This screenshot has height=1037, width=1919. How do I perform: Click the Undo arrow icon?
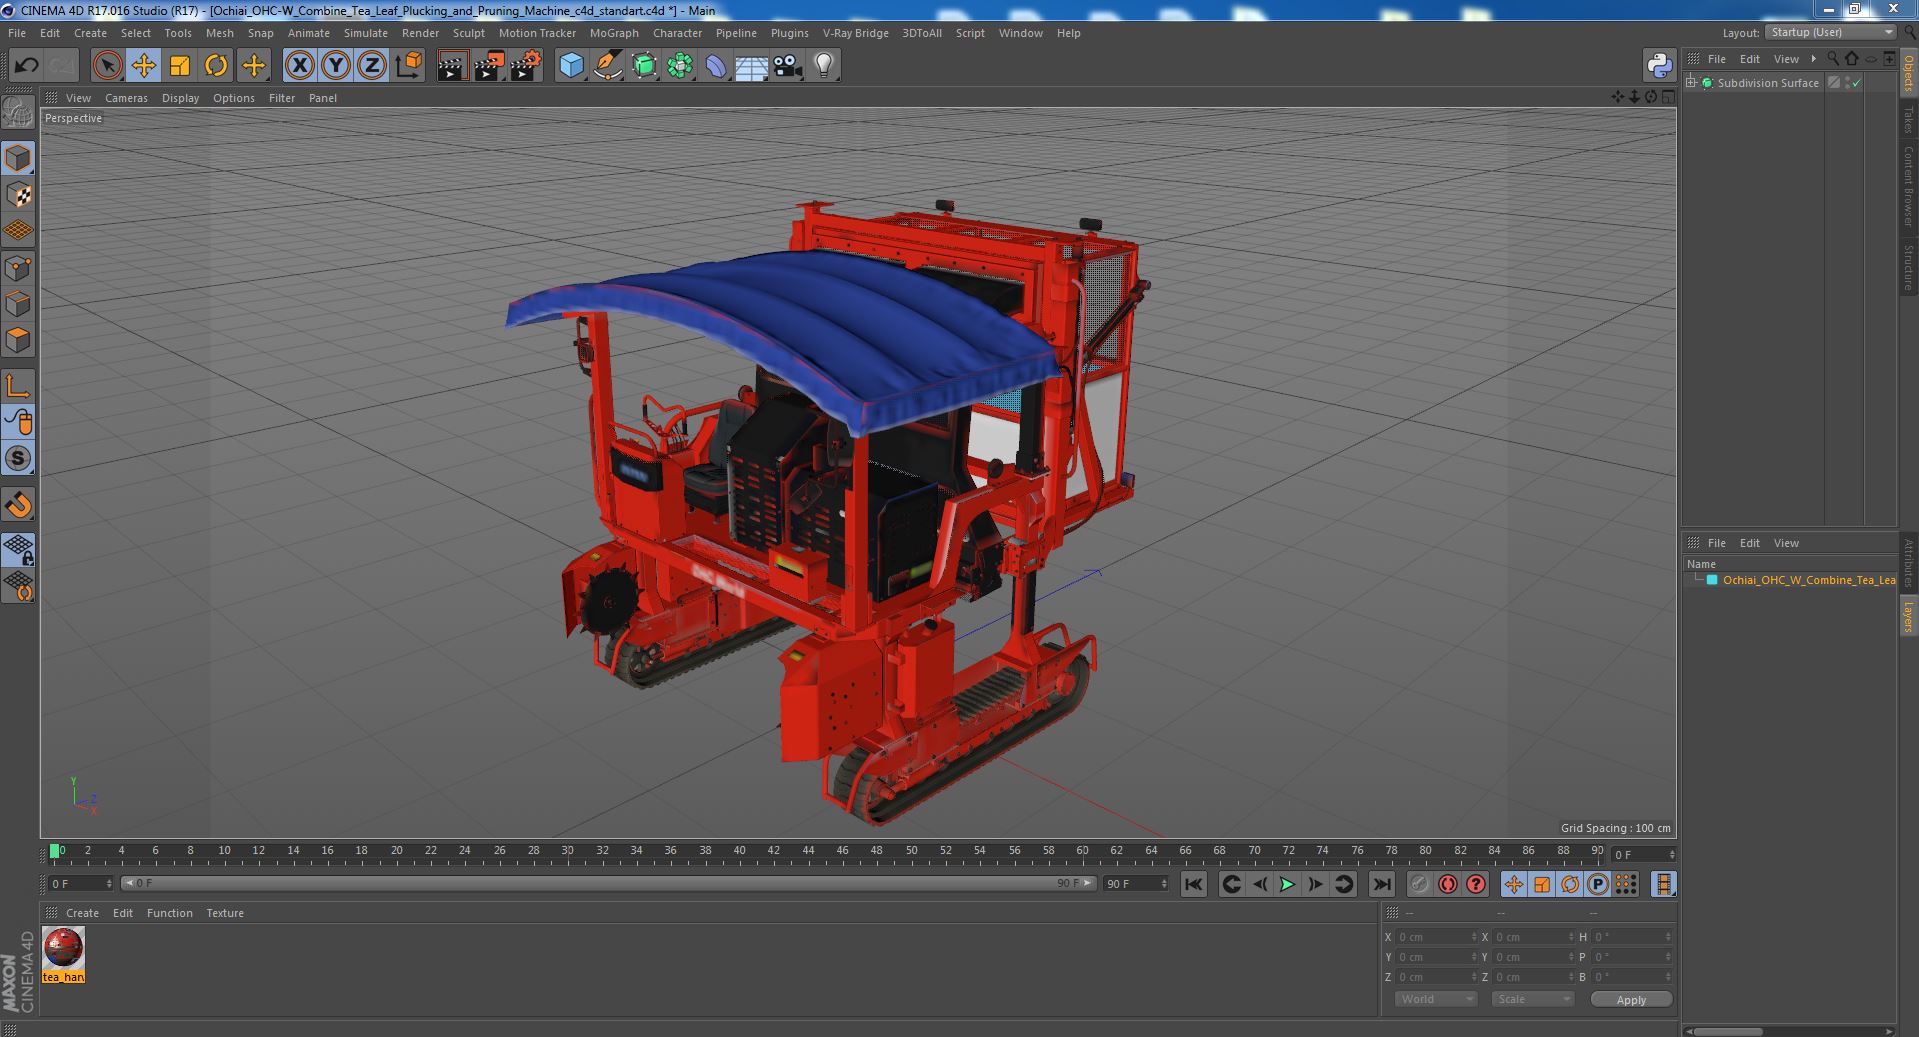coord(26,66)
